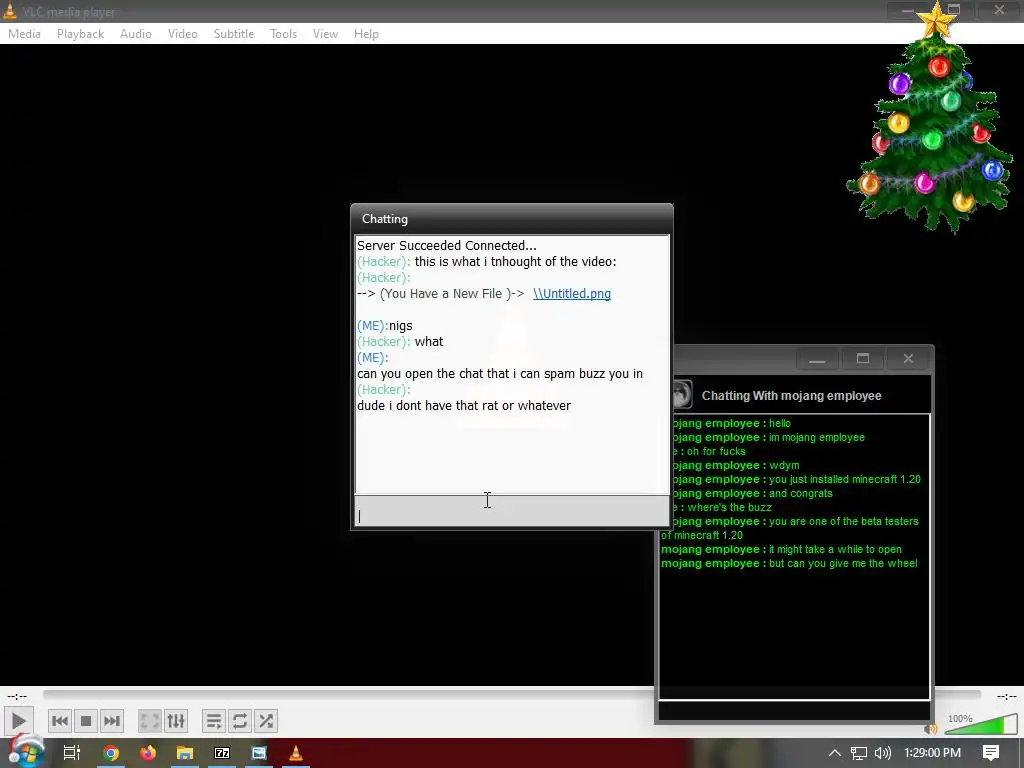Open the Media menu

coord(24,34)
